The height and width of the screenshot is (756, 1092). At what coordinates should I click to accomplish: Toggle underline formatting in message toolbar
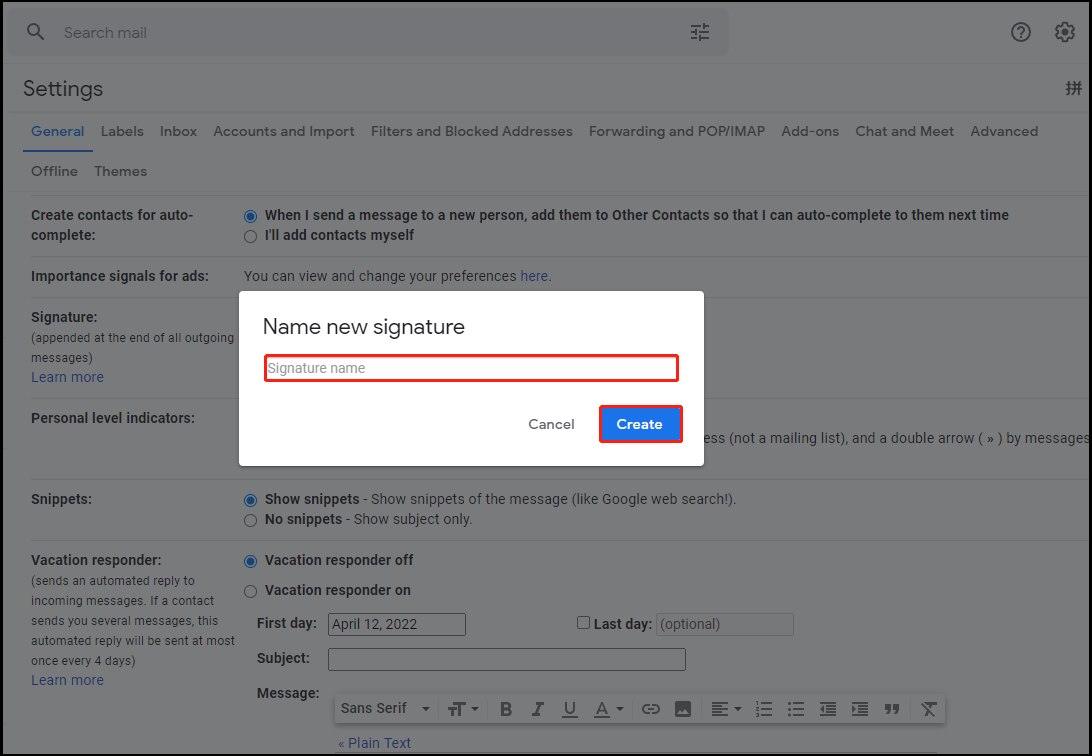click(570, 709)
